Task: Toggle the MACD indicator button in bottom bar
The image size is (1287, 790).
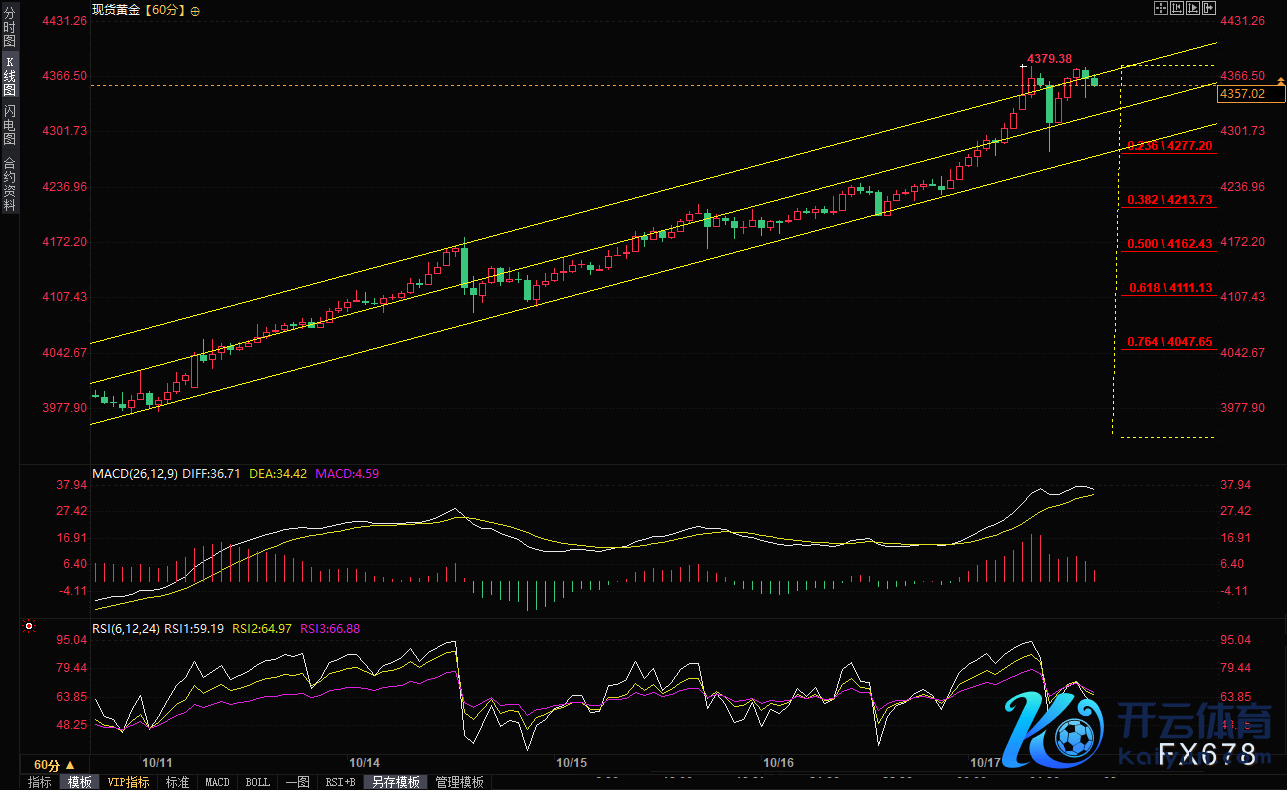Action: point(217,782)
